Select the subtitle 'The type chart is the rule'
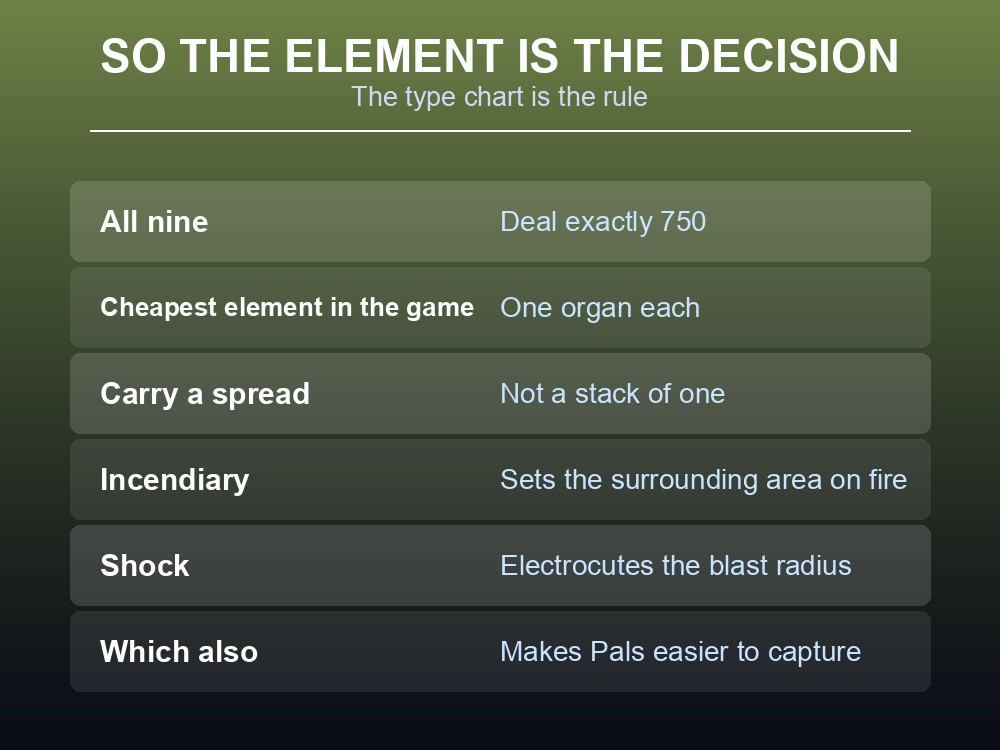The image size is (1000, 750). (x=499, y=97)
